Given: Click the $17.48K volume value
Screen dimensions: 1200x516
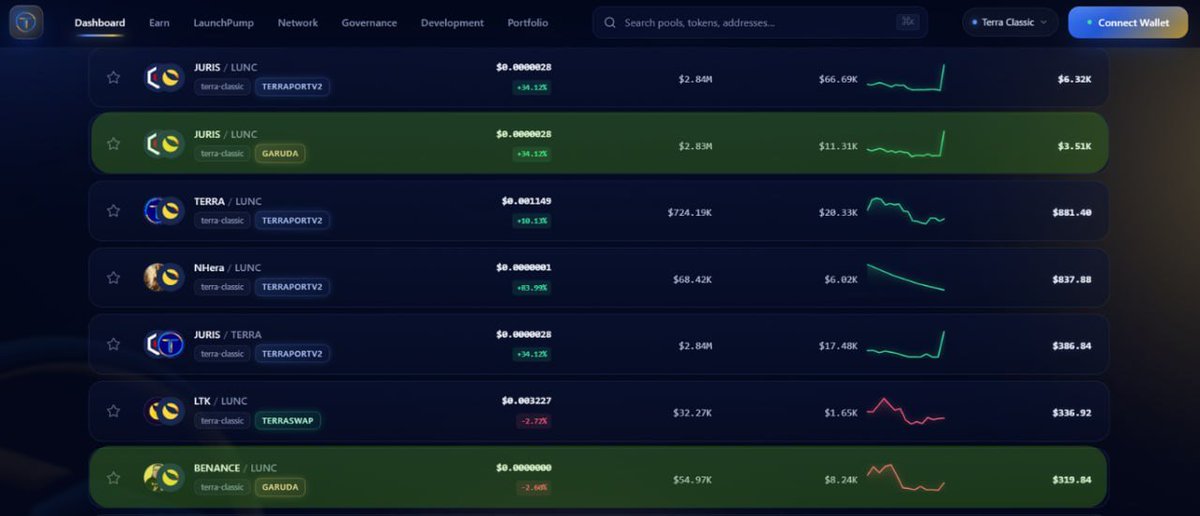Looking at the screenshot, I should (838, 346).
